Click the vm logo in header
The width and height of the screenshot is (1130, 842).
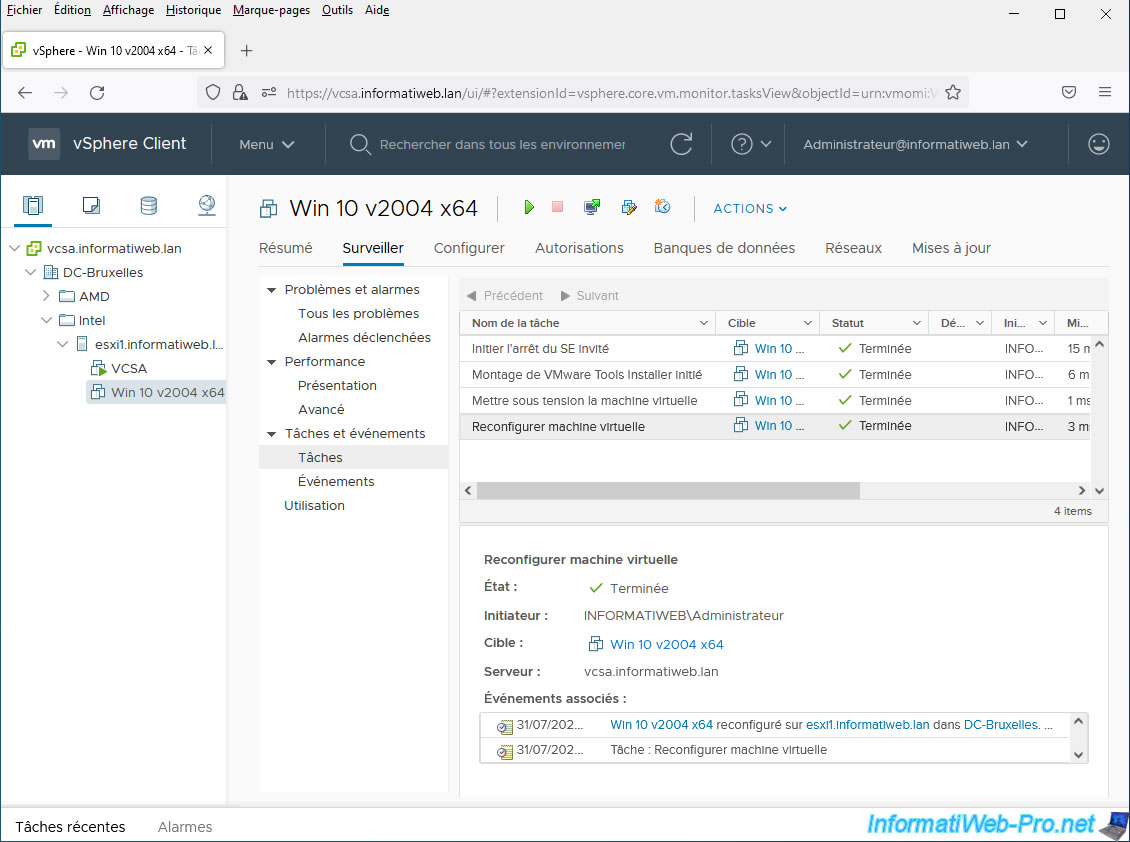pos(44,143)
